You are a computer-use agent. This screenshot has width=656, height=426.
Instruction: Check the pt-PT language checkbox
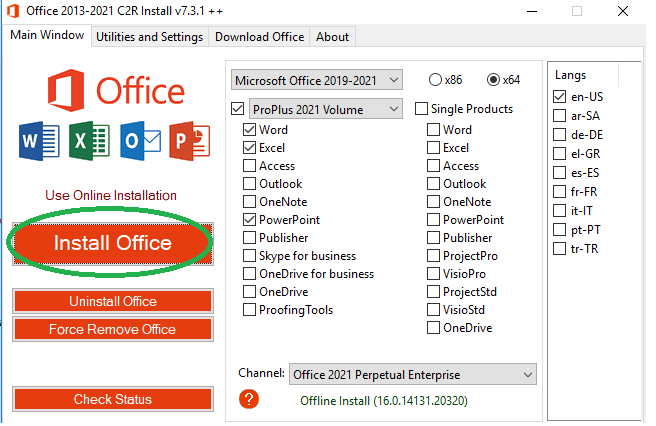[559, 230]
